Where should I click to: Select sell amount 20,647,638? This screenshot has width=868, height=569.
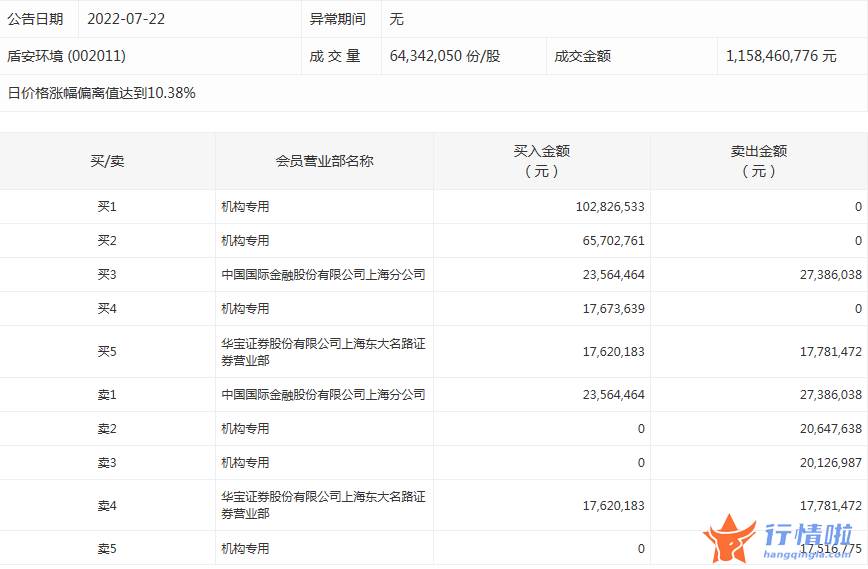pyautogui.click(x=830, y=428)
